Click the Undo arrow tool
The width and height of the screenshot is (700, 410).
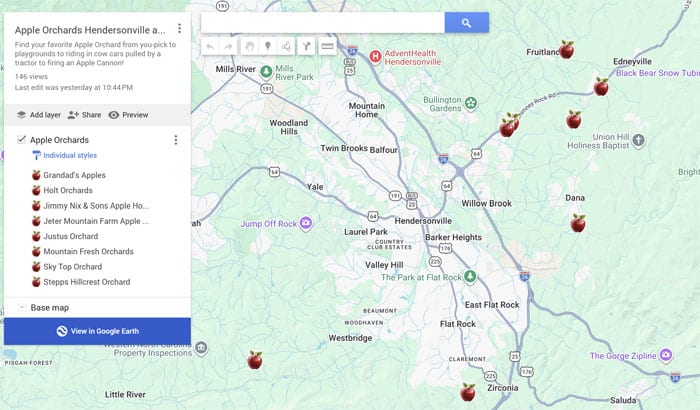click(210, 46)
